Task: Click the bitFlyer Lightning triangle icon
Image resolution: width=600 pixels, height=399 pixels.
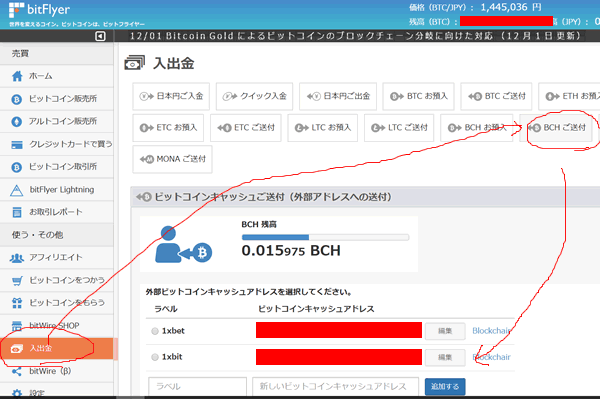Action: 16,190
